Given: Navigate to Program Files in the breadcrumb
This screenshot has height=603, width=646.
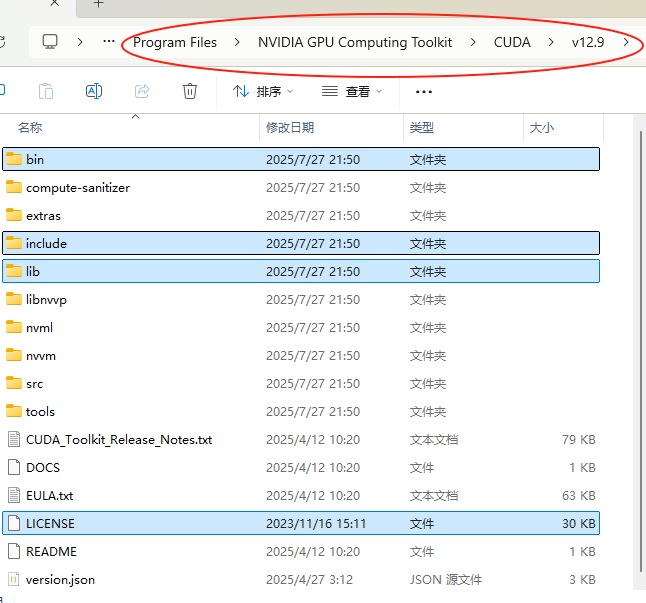Looking at the screenshot, I should coord(175,42).
